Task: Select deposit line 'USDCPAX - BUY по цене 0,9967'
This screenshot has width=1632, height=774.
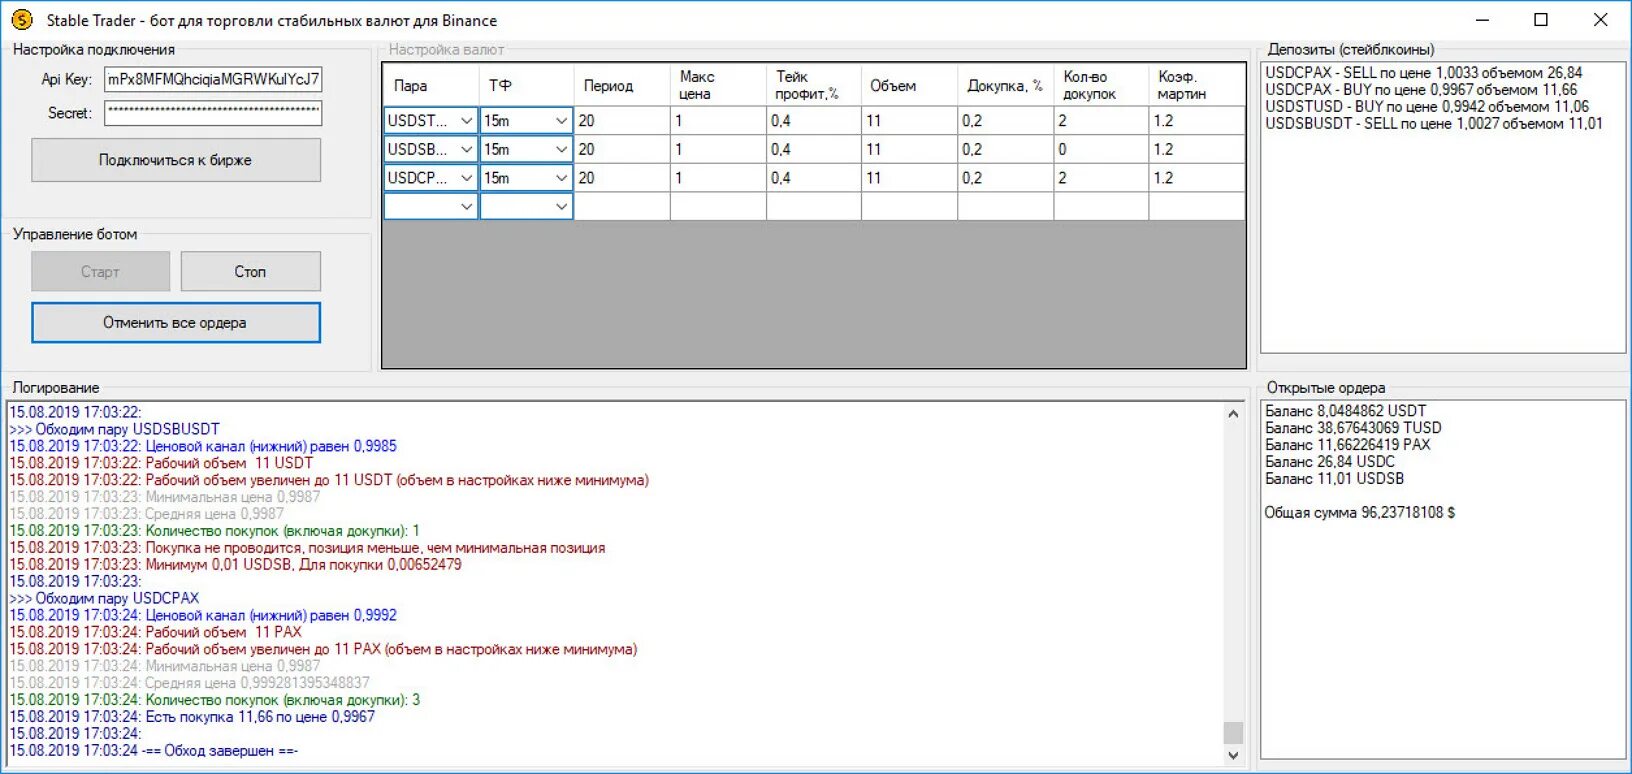Action: (x=1420, y=90)
